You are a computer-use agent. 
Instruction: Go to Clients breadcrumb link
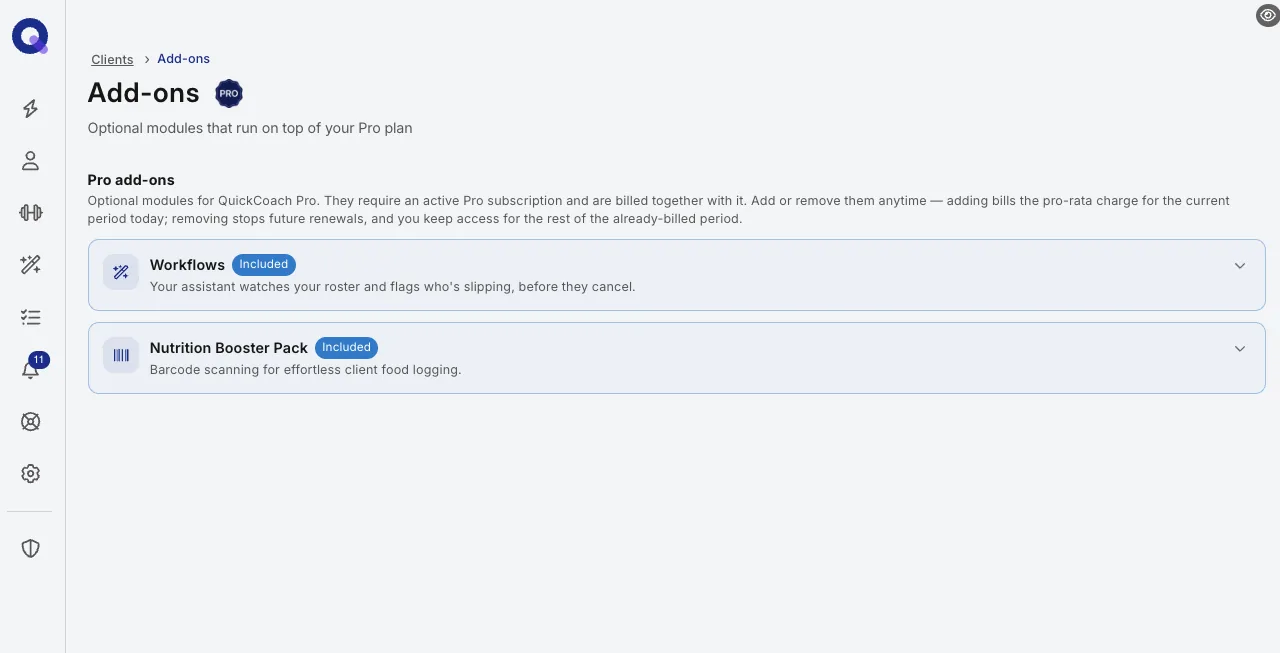pyautogui.click(x=112, y=59)
